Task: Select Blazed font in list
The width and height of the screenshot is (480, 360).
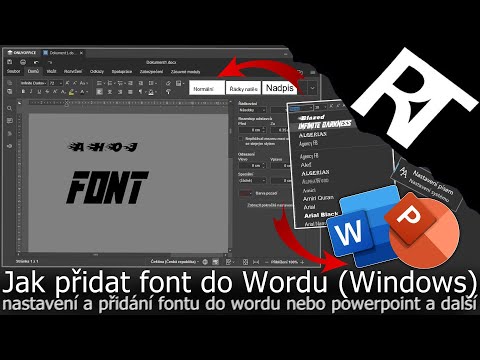Action: [313, 117]
